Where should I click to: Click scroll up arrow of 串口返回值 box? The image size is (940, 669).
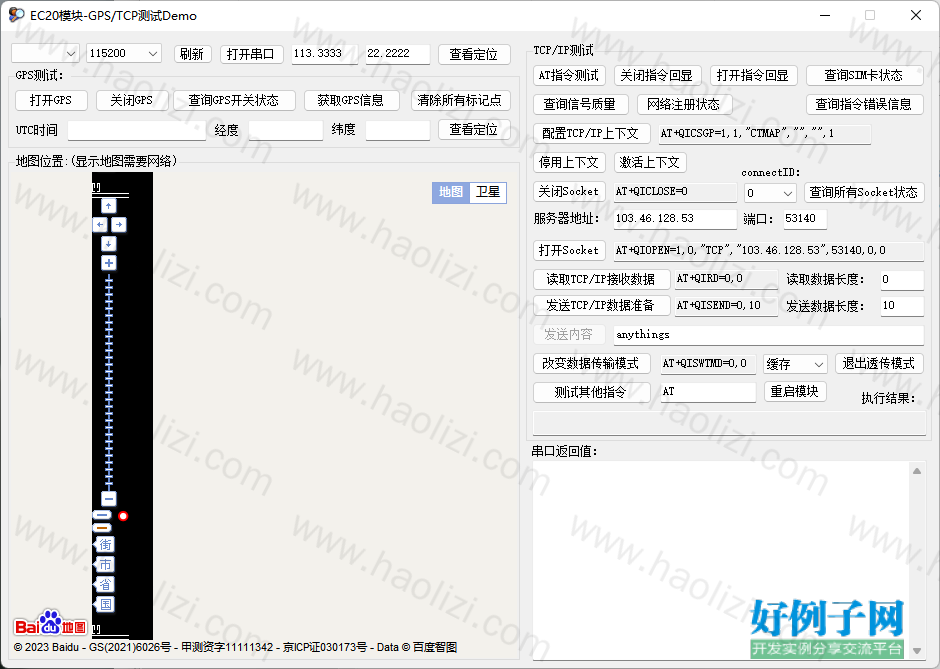tap(917, 471)
